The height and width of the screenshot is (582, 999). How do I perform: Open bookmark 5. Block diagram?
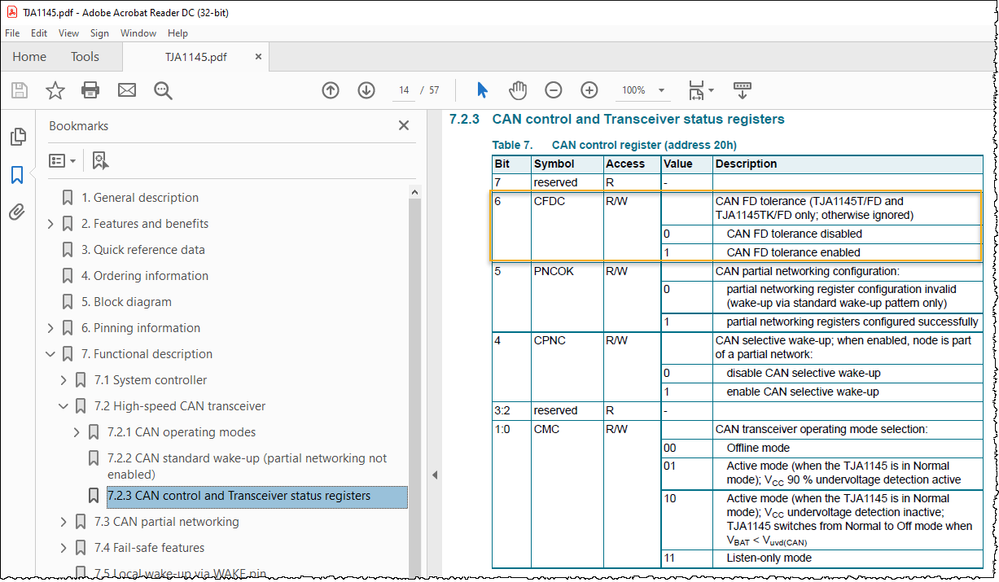pyautogui.click(x=126, y=302)
